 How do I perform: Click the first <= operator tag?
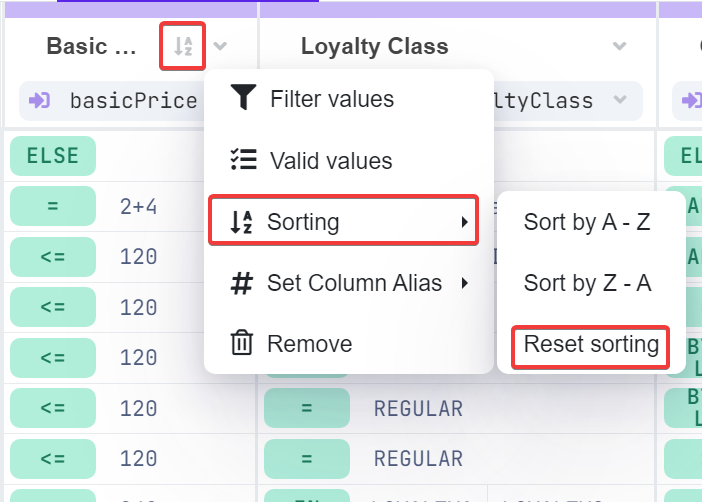[x=52, y=257]
